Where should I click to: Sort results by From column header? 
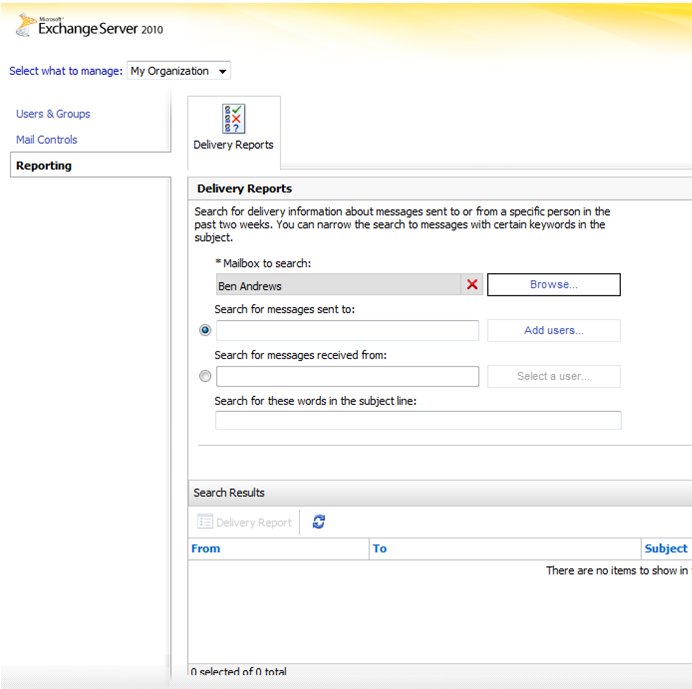click(x=206, y=549)
